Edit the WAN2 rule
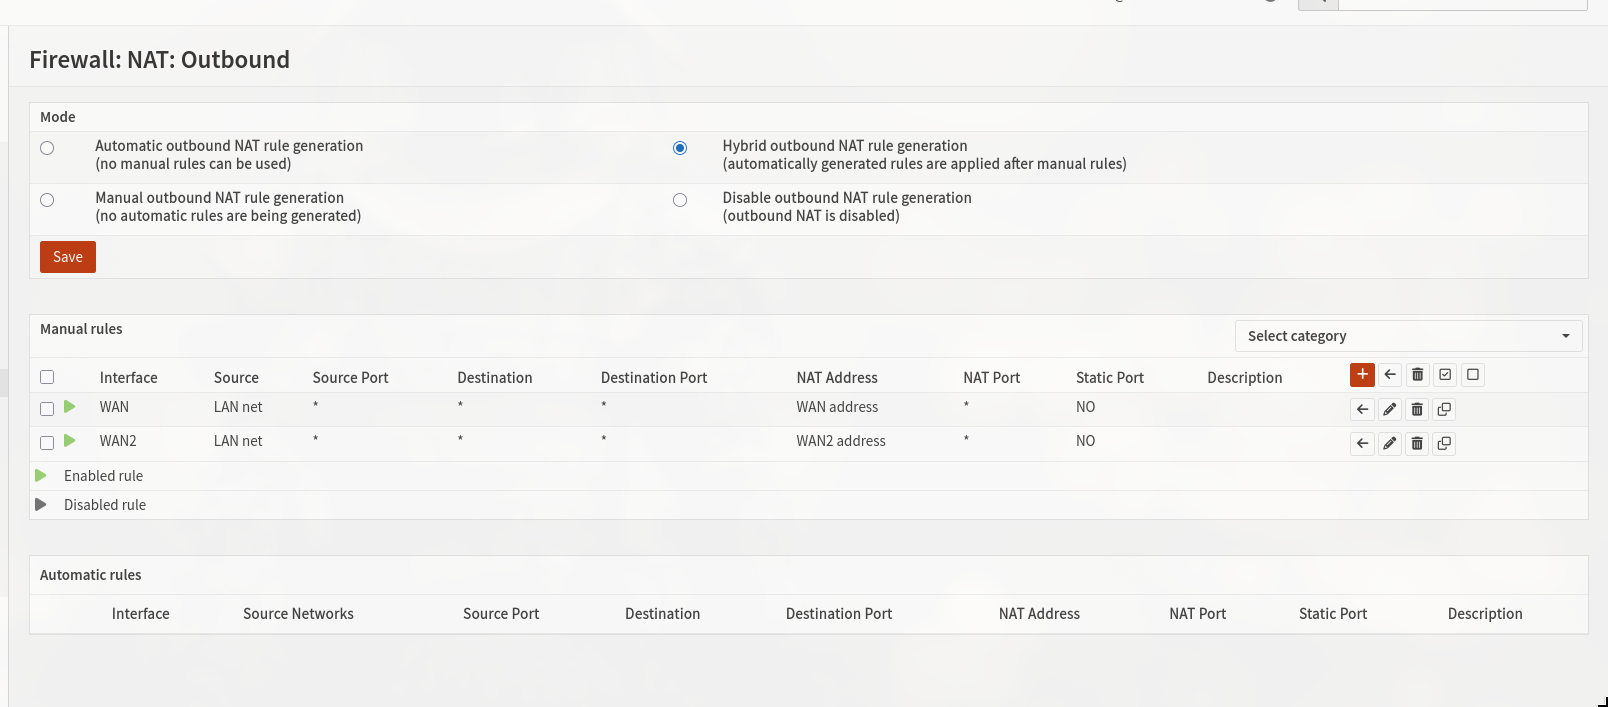The image size is (1608, 707). click(1390, 443)
